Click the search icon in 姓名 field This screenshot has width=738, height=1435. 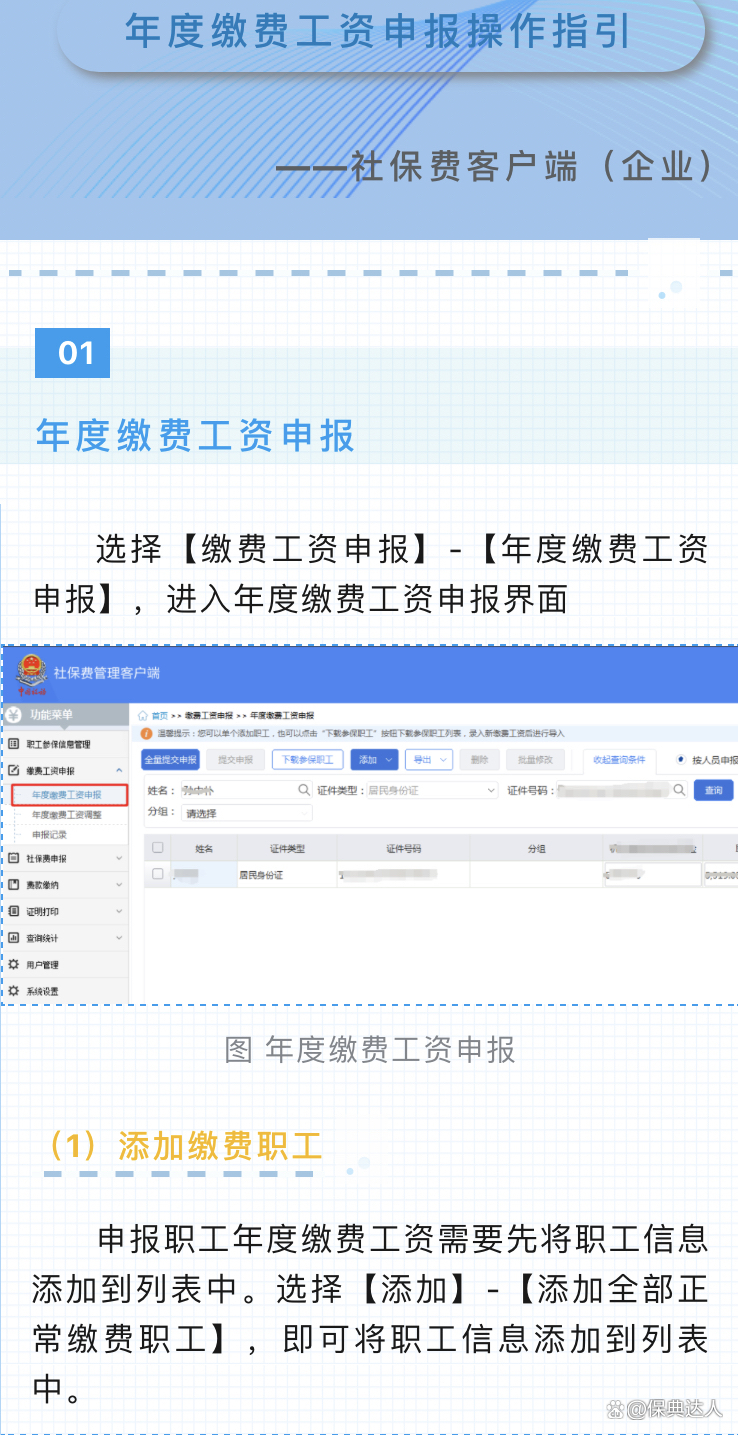[304, 790]
